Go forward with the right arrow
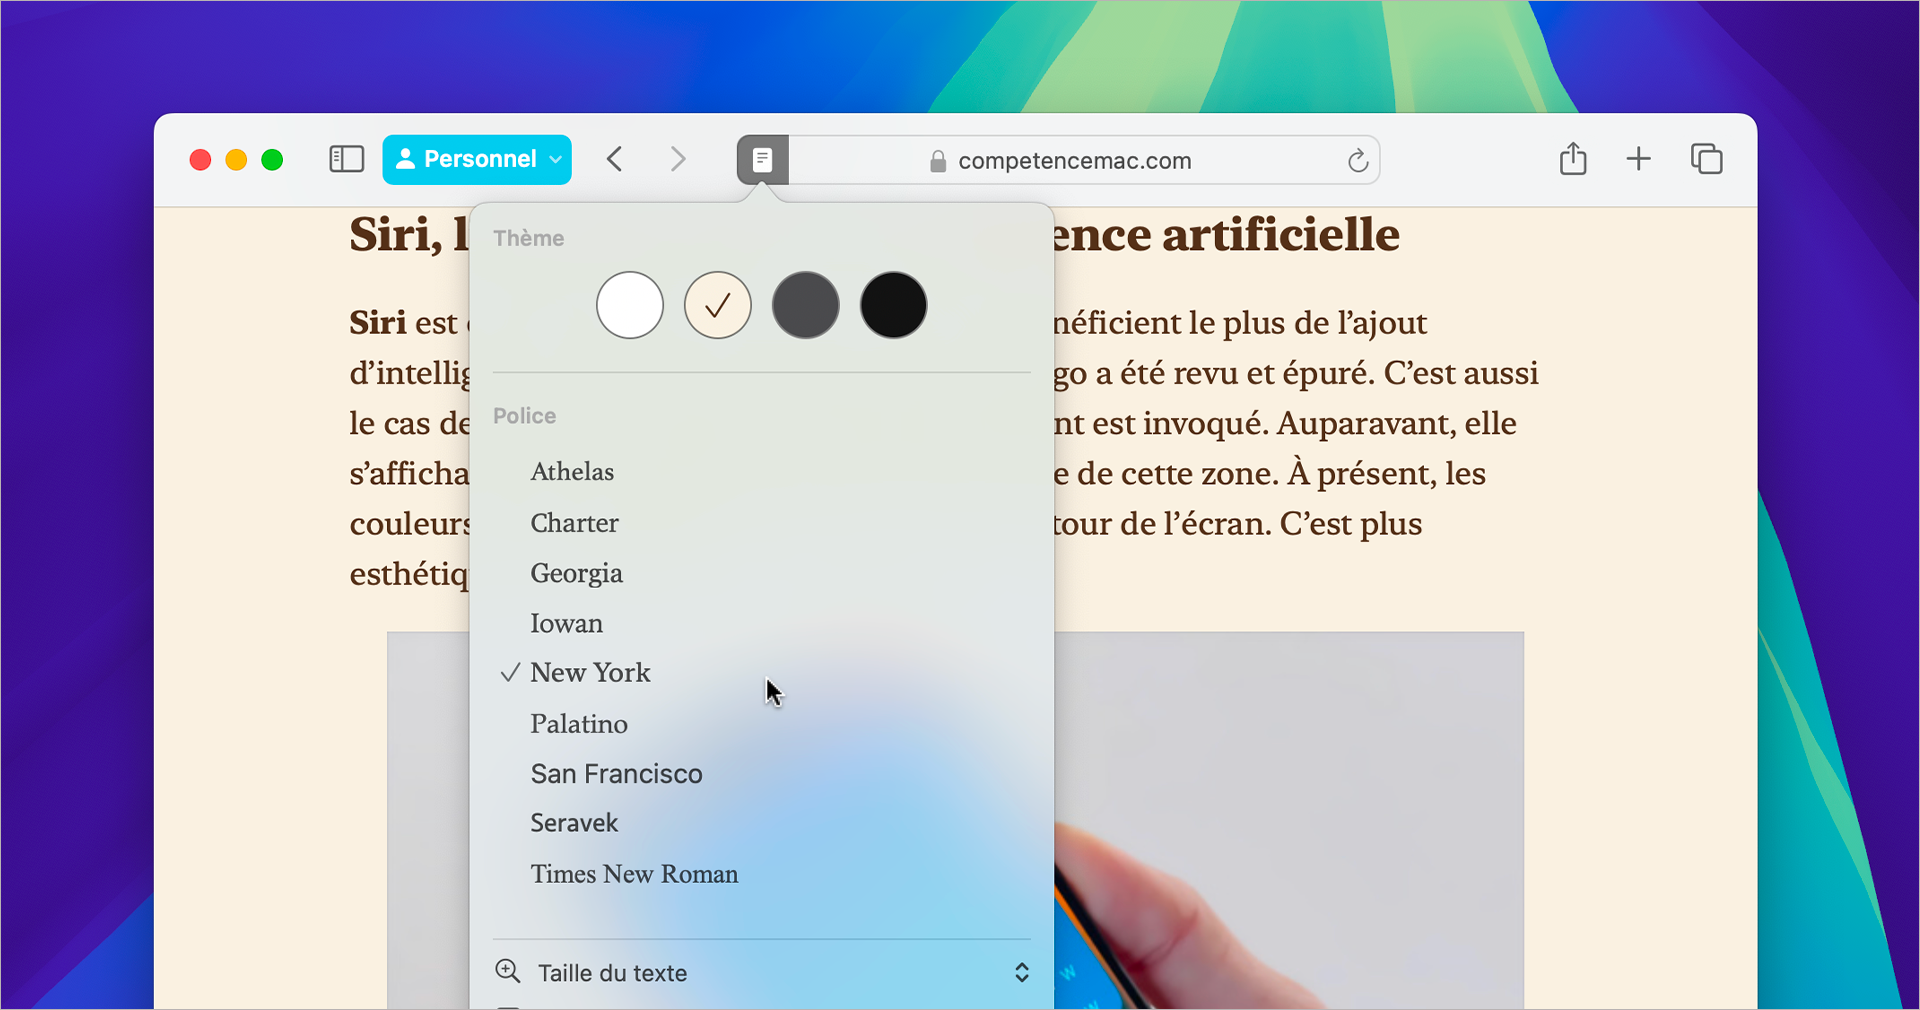The width and height of the screenshot is (1920, 1010). point(678,159)
